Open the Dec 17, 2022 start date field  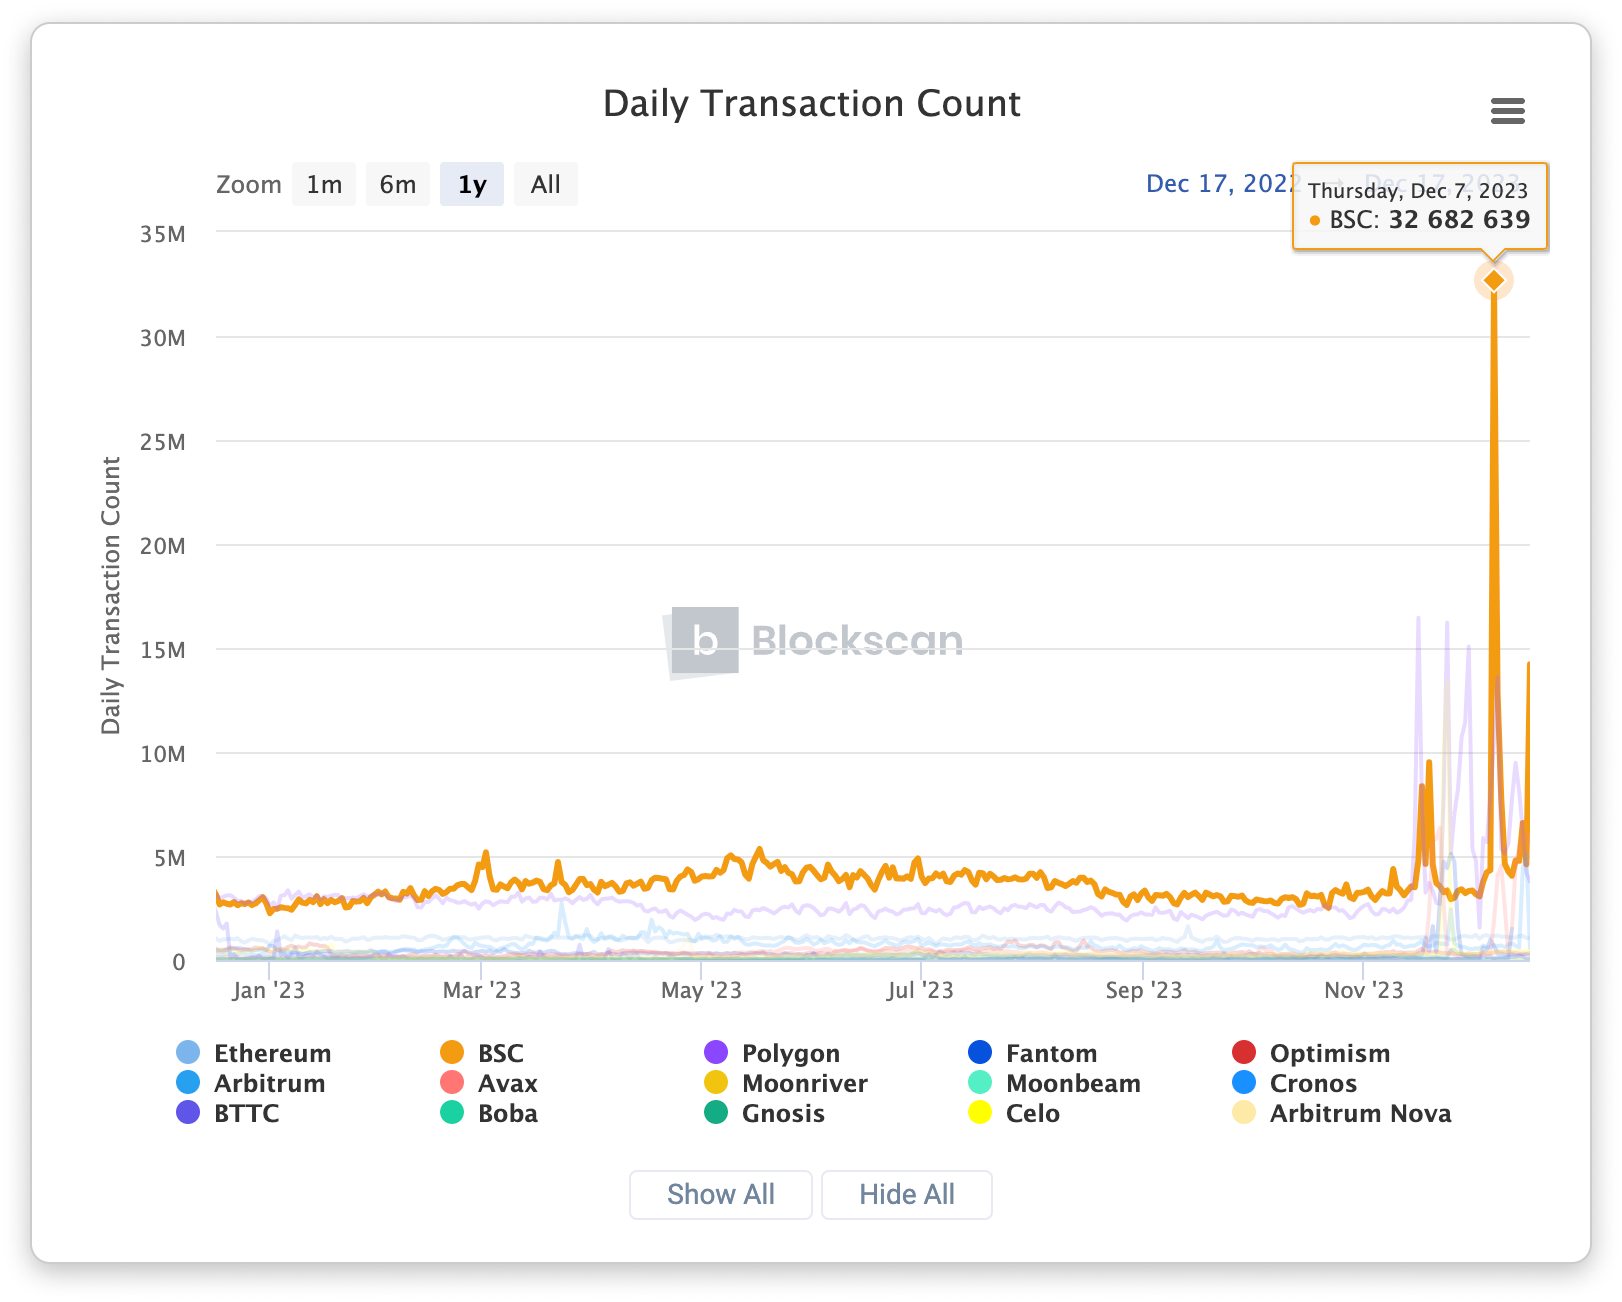(1220, 184)
